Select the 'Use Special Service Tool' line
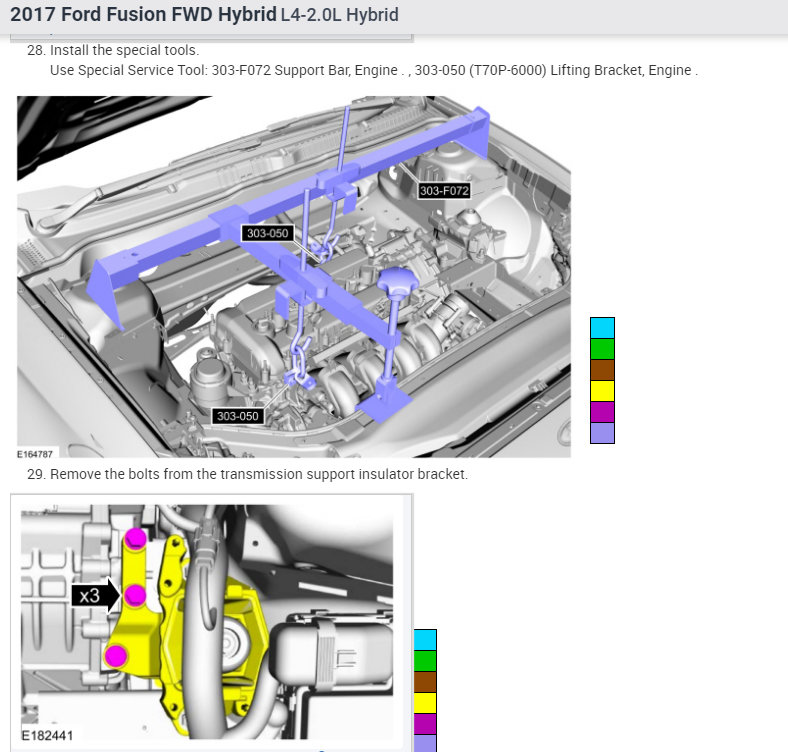This screenshot has width=788, height=752. (374, 70)
